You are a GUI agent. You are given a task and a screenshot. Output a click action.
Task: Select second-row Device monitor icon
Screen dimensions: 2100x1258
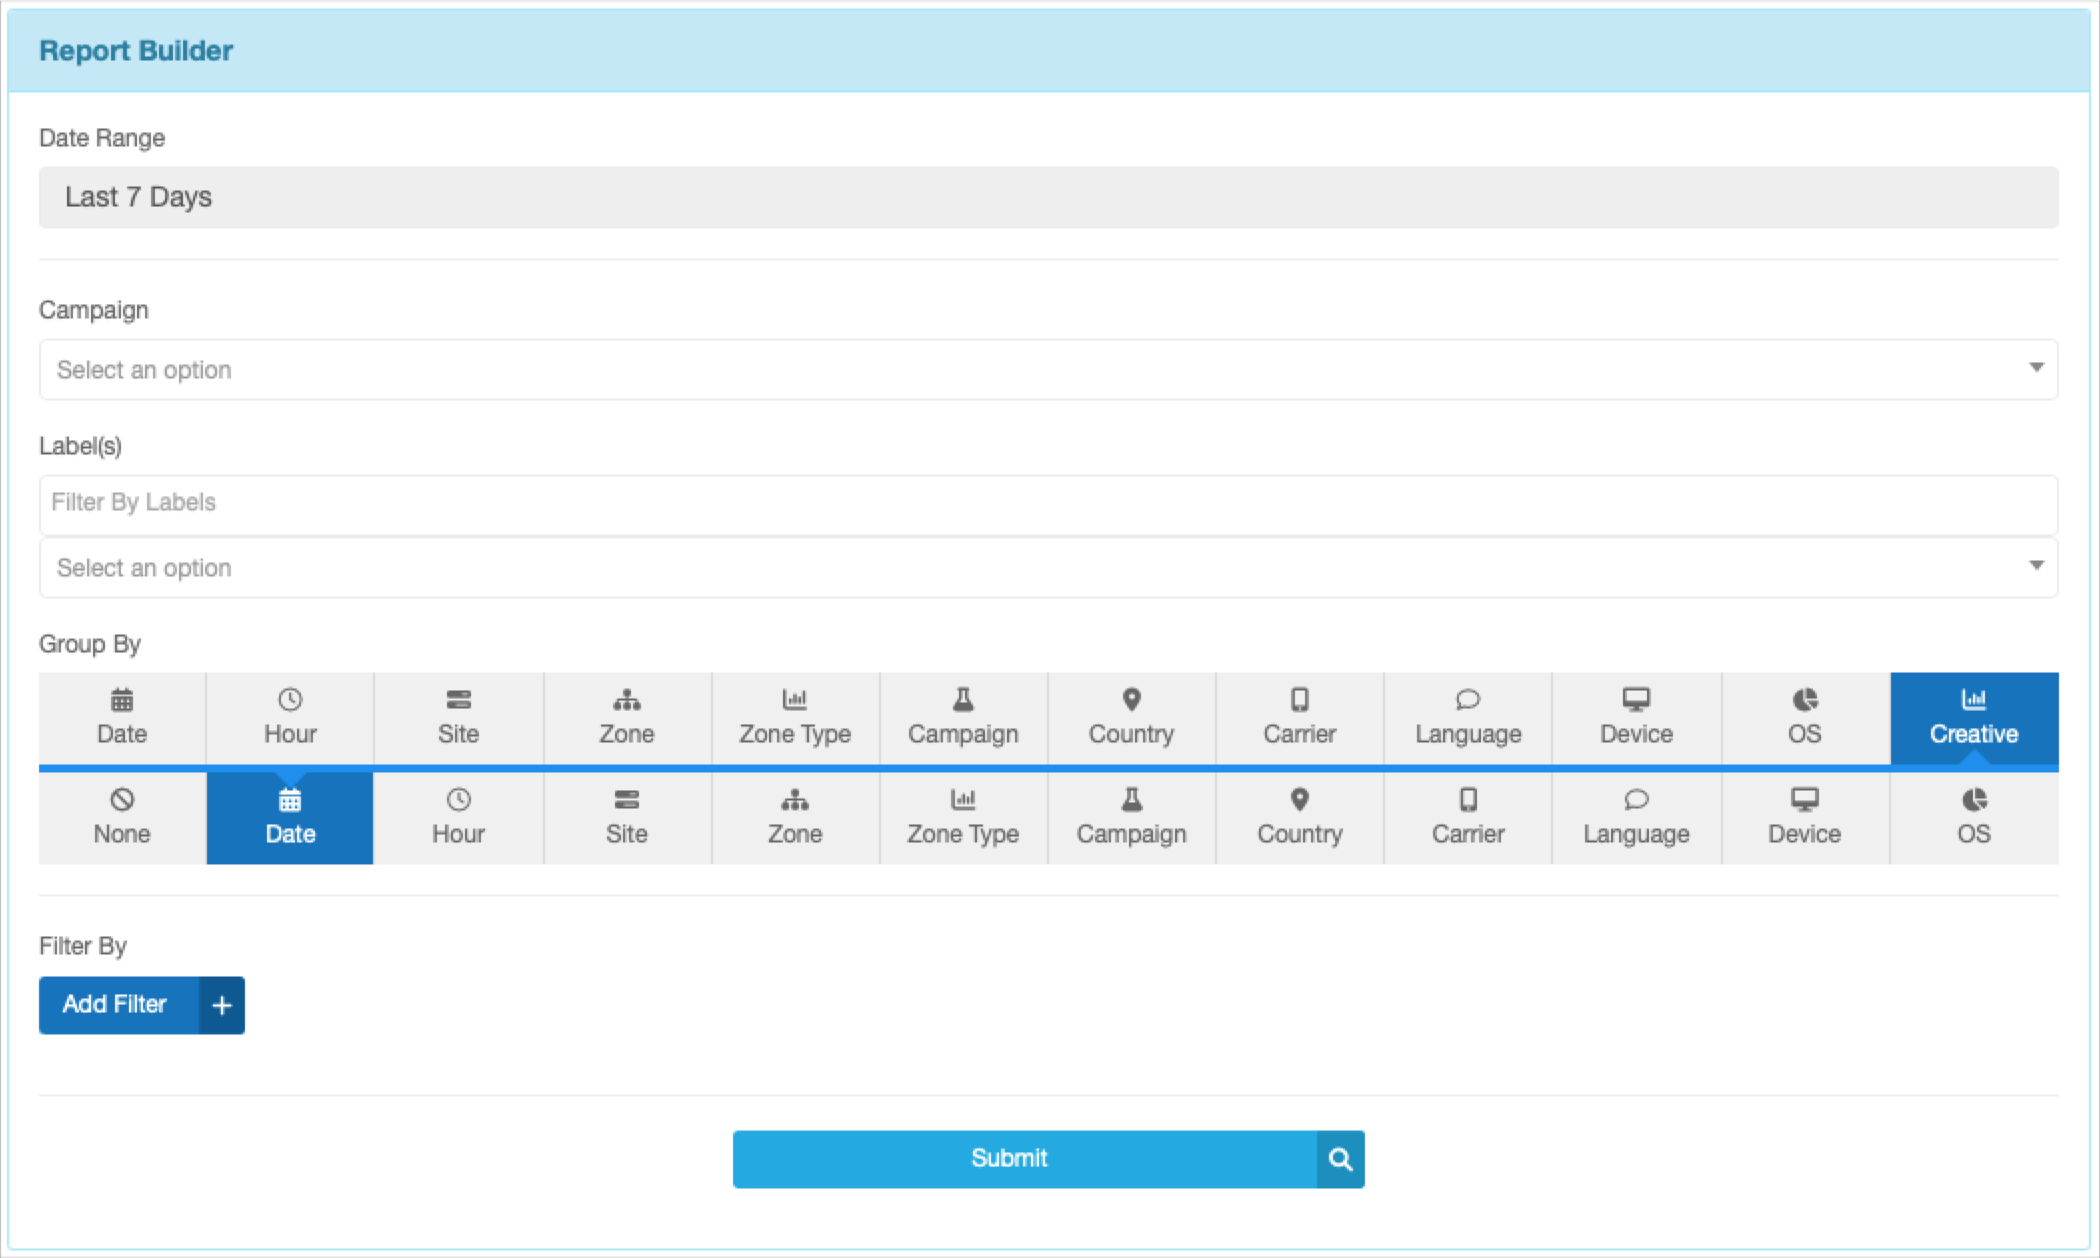point(1804,799)
